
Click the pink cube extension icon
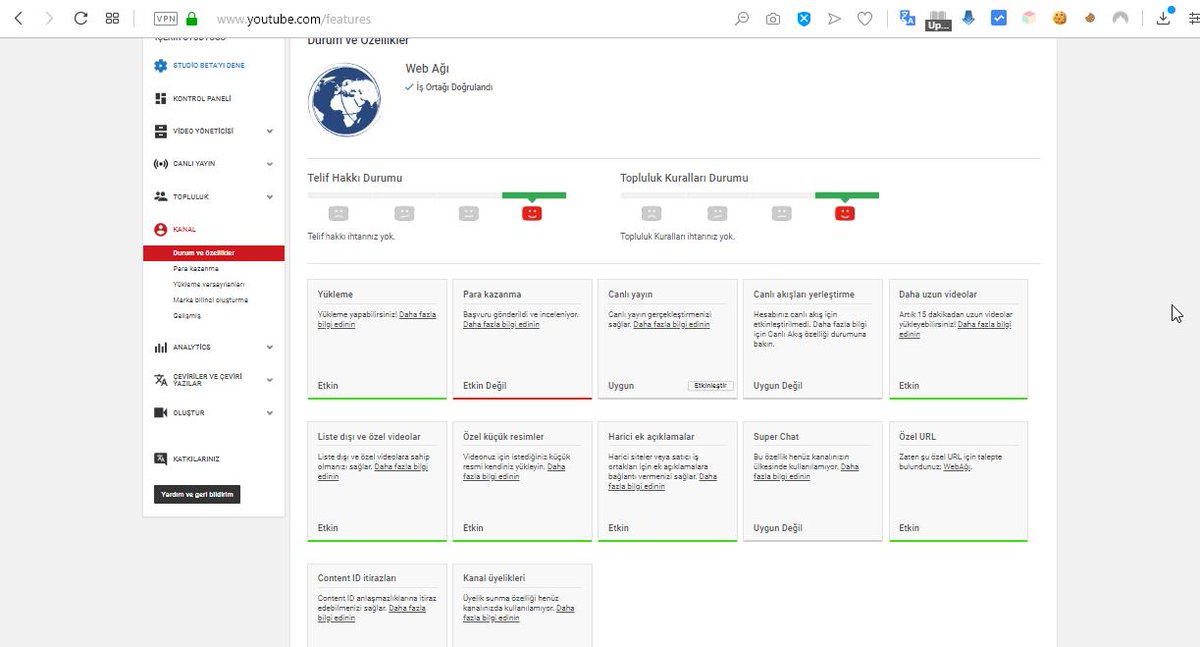coord(1029,18)
